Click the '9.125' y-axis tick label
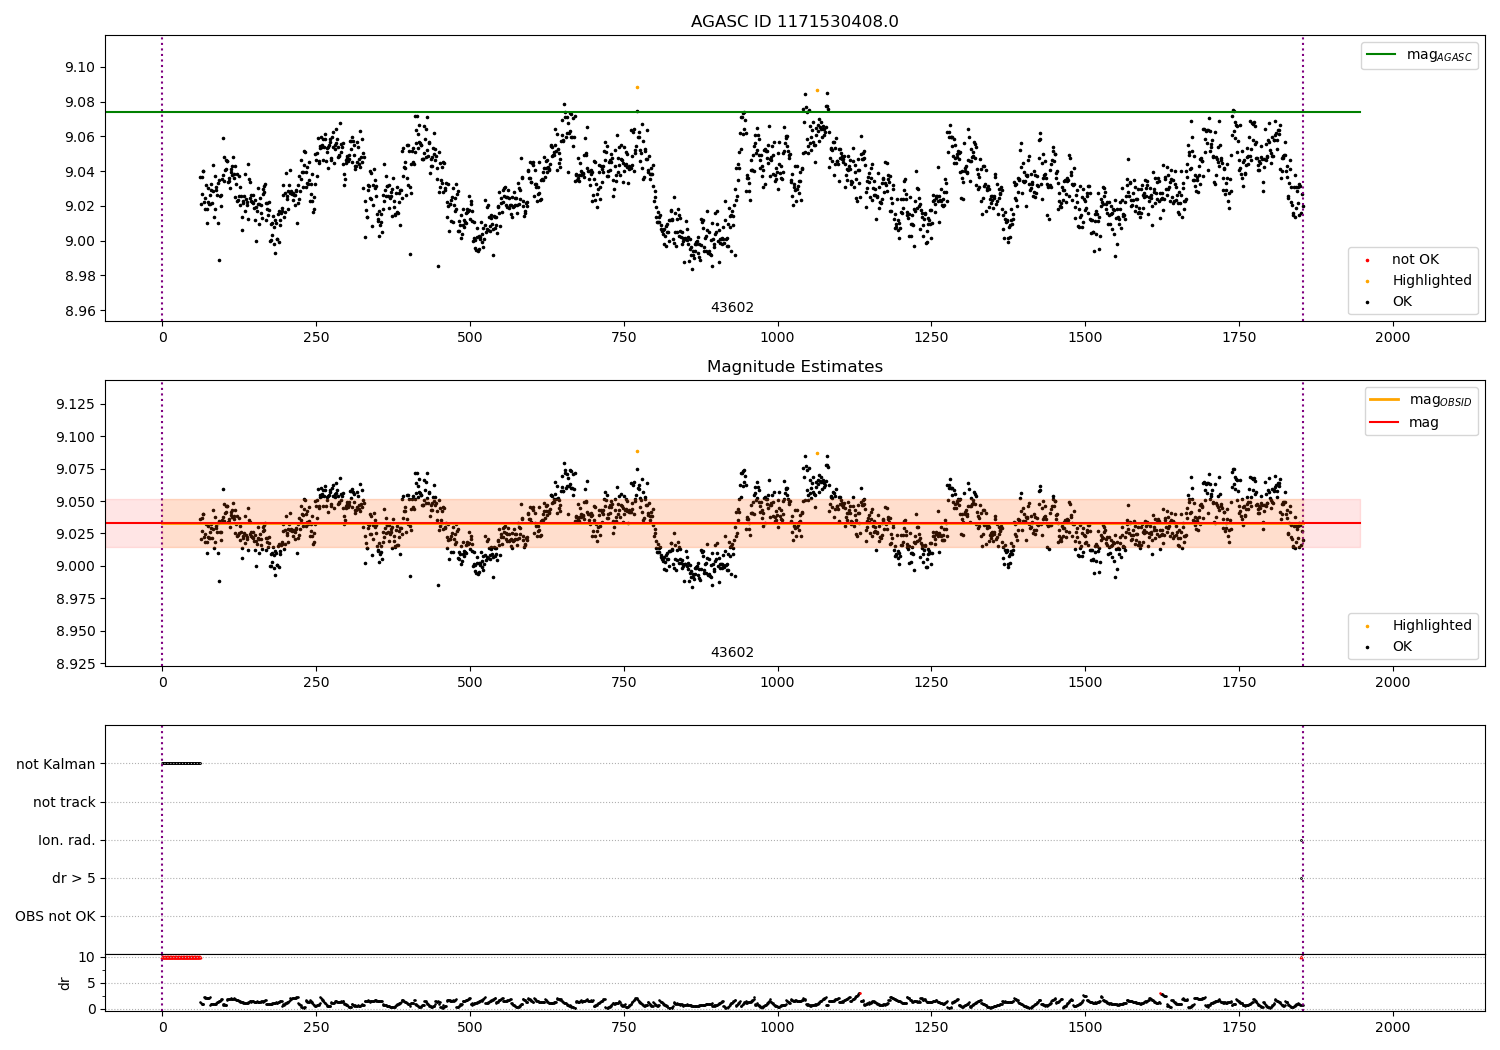 [76, 404]
